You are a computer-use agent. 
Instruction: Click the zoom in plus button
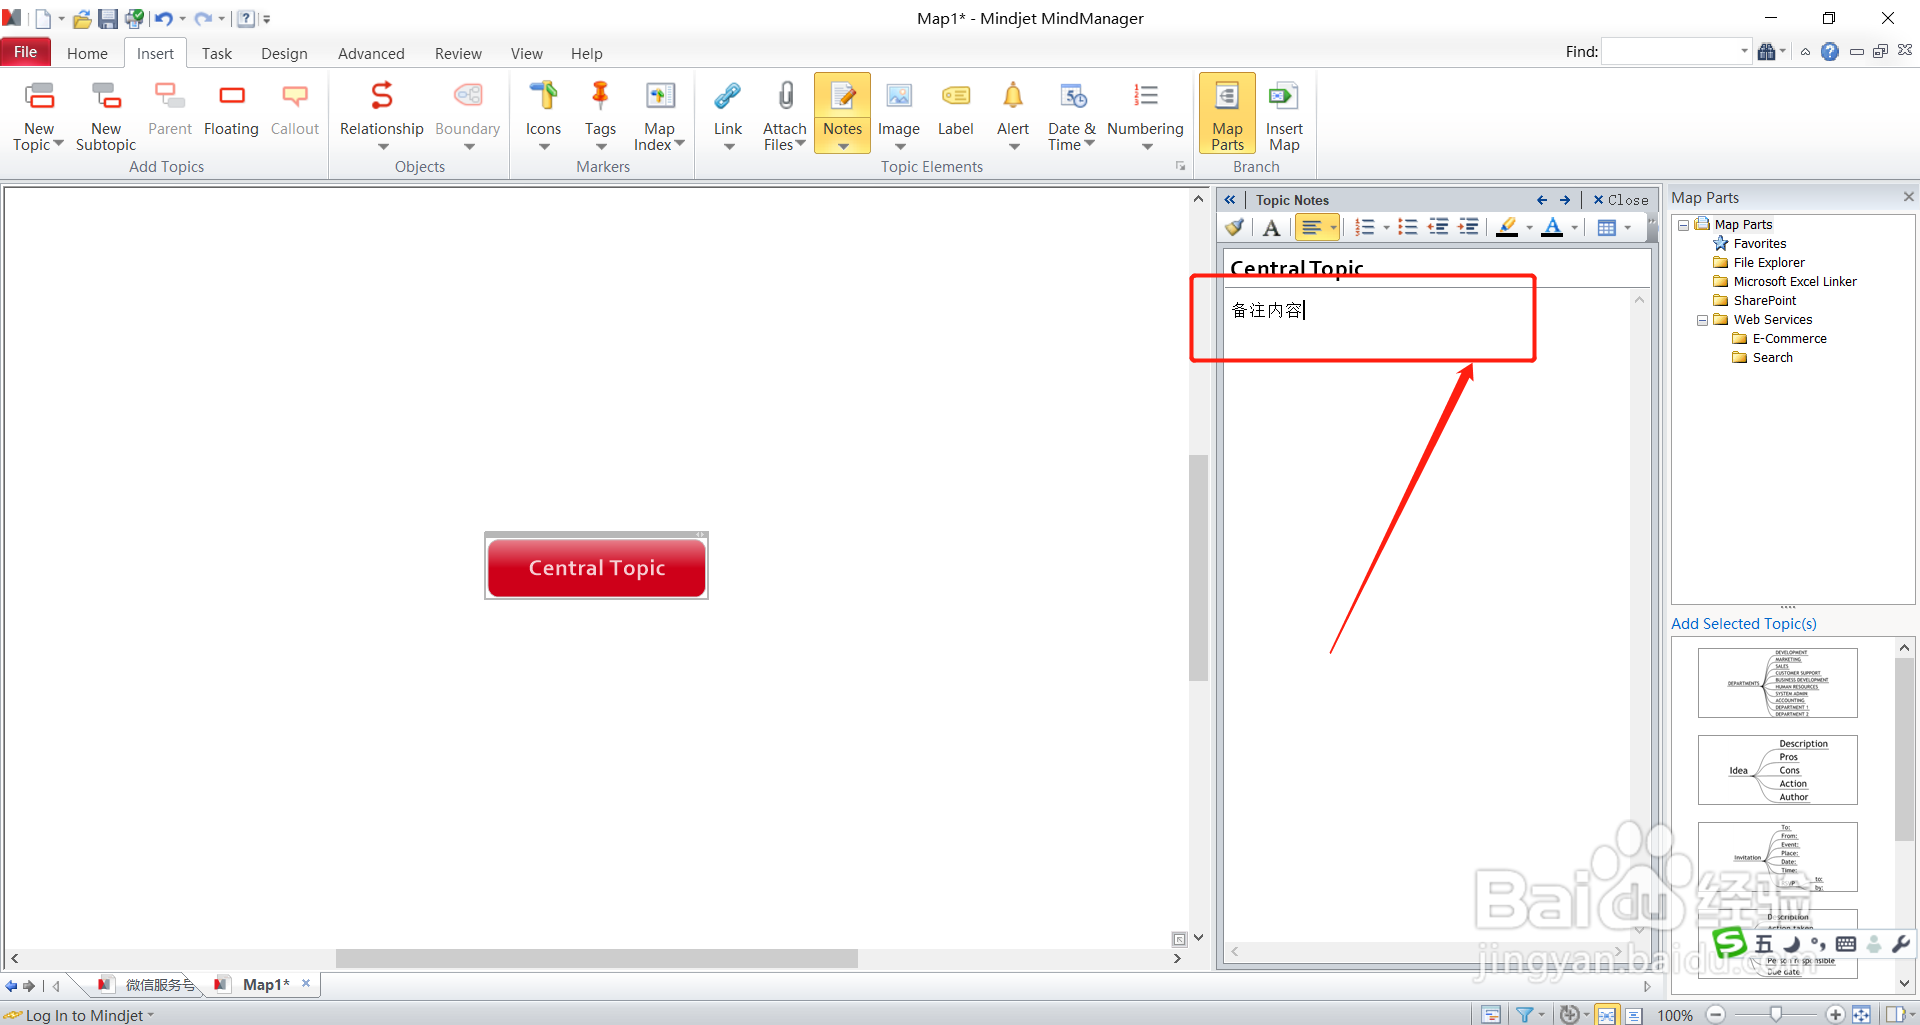(1835, 1015)
